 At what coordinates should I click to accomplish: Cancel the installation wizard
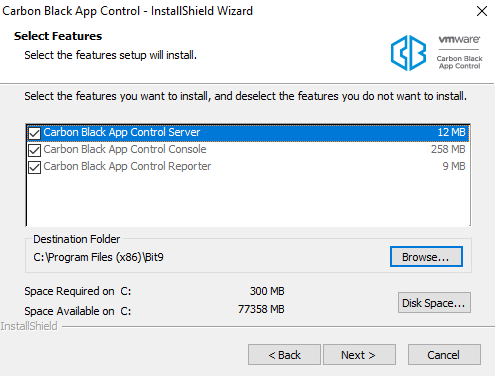pyautogui.click(x=444, y=355)
